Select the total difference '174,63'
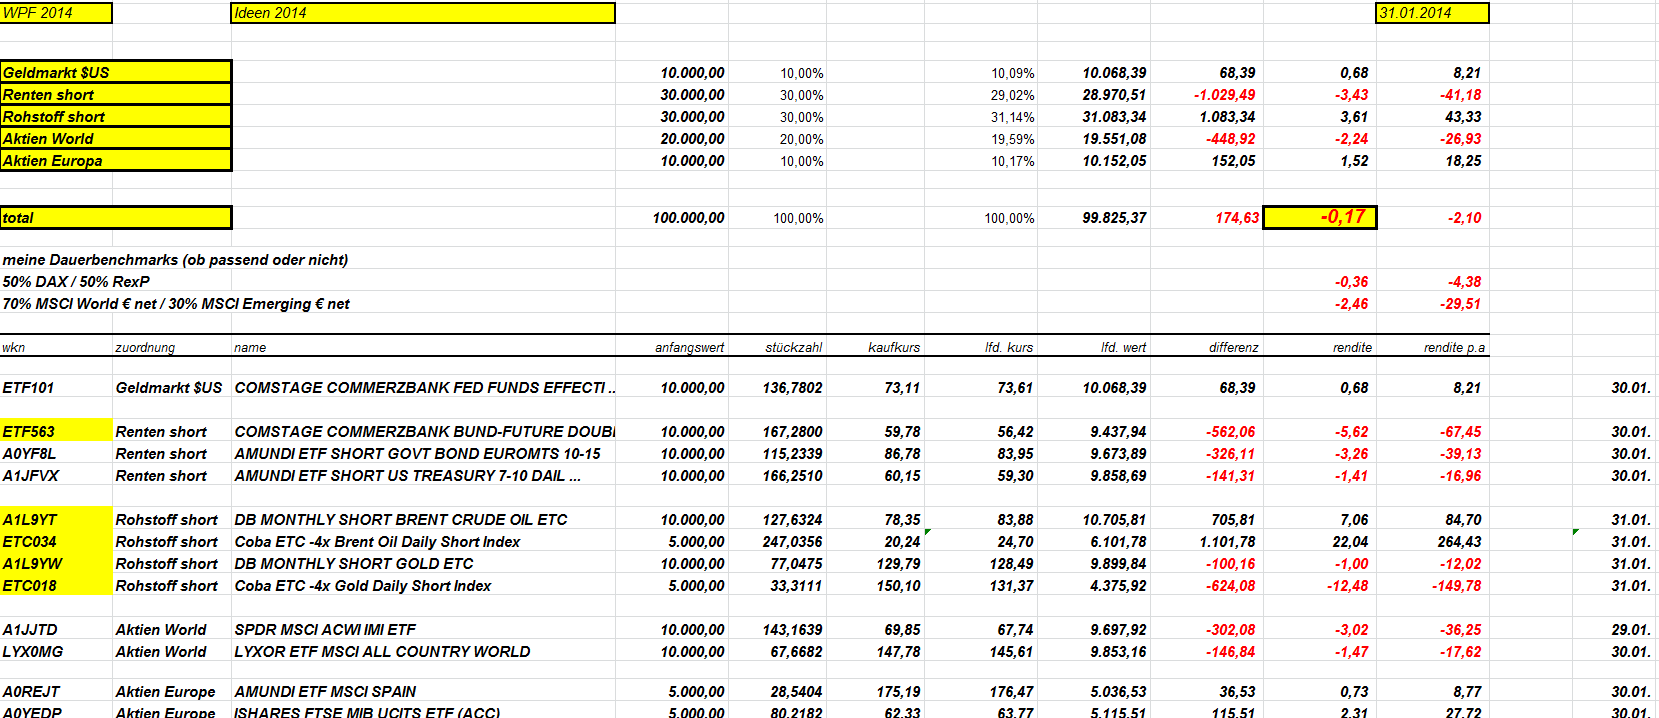Viewport: 1659px width, 718px height. pos(1237,218)
